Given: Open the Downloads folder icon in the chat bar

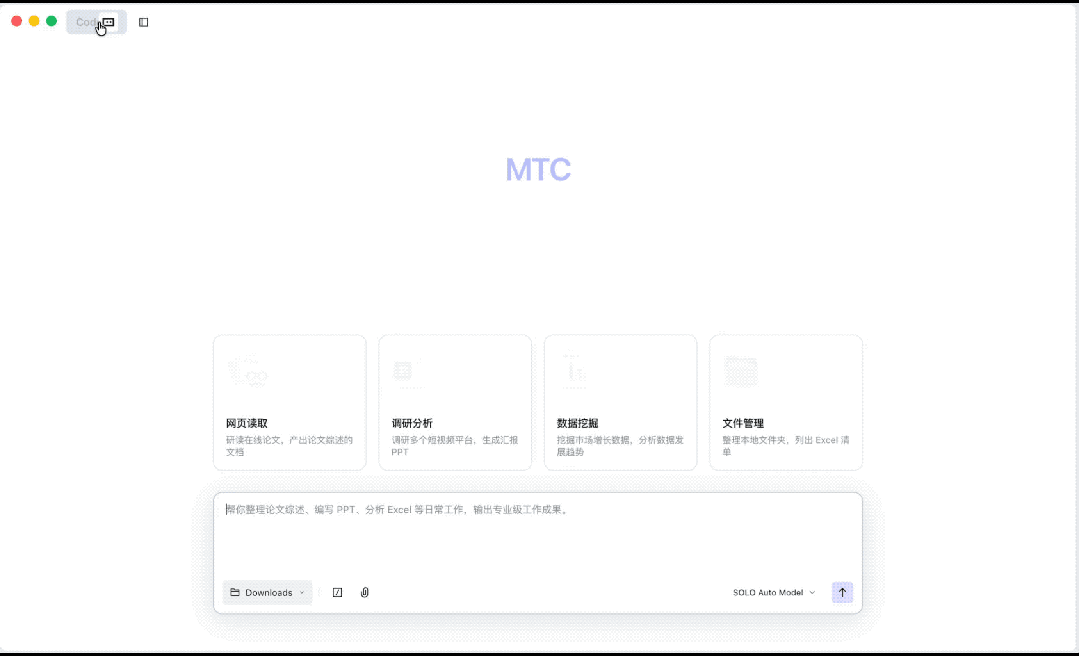Looking at the screenshot, I should pos(234,592).
